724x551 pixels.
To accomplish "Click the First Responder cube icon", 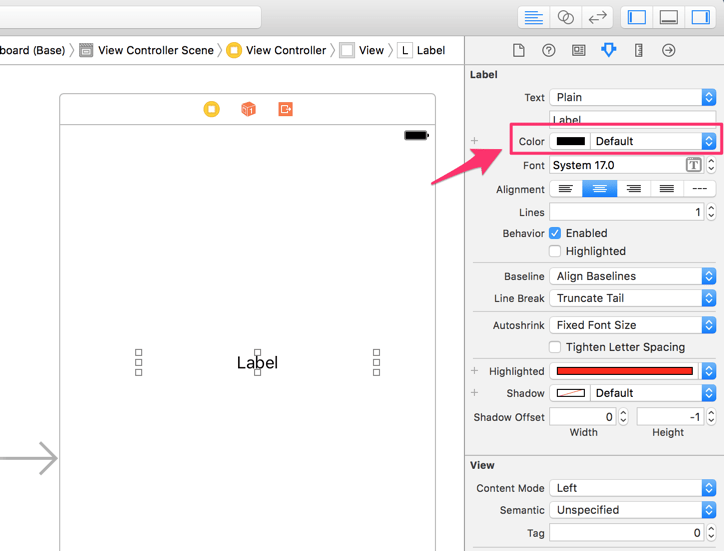I will [248, 109].
